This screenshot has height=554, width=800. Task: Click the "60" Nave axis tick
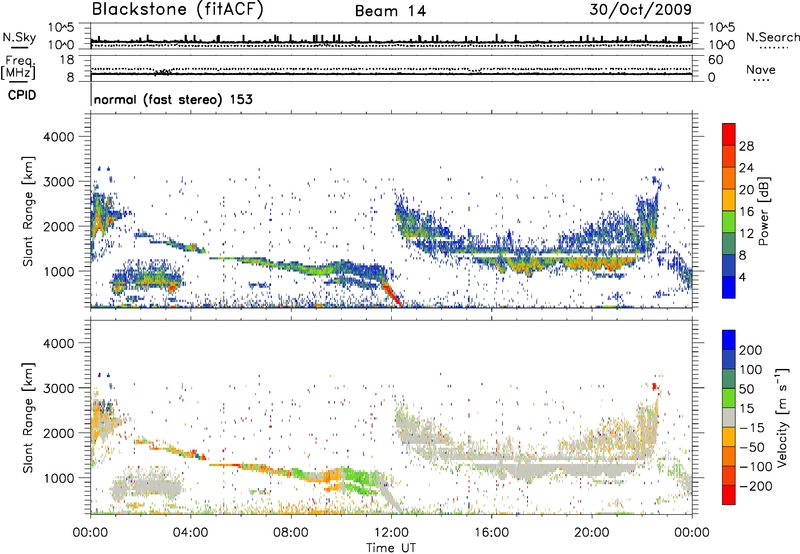(x=715, y=60)
